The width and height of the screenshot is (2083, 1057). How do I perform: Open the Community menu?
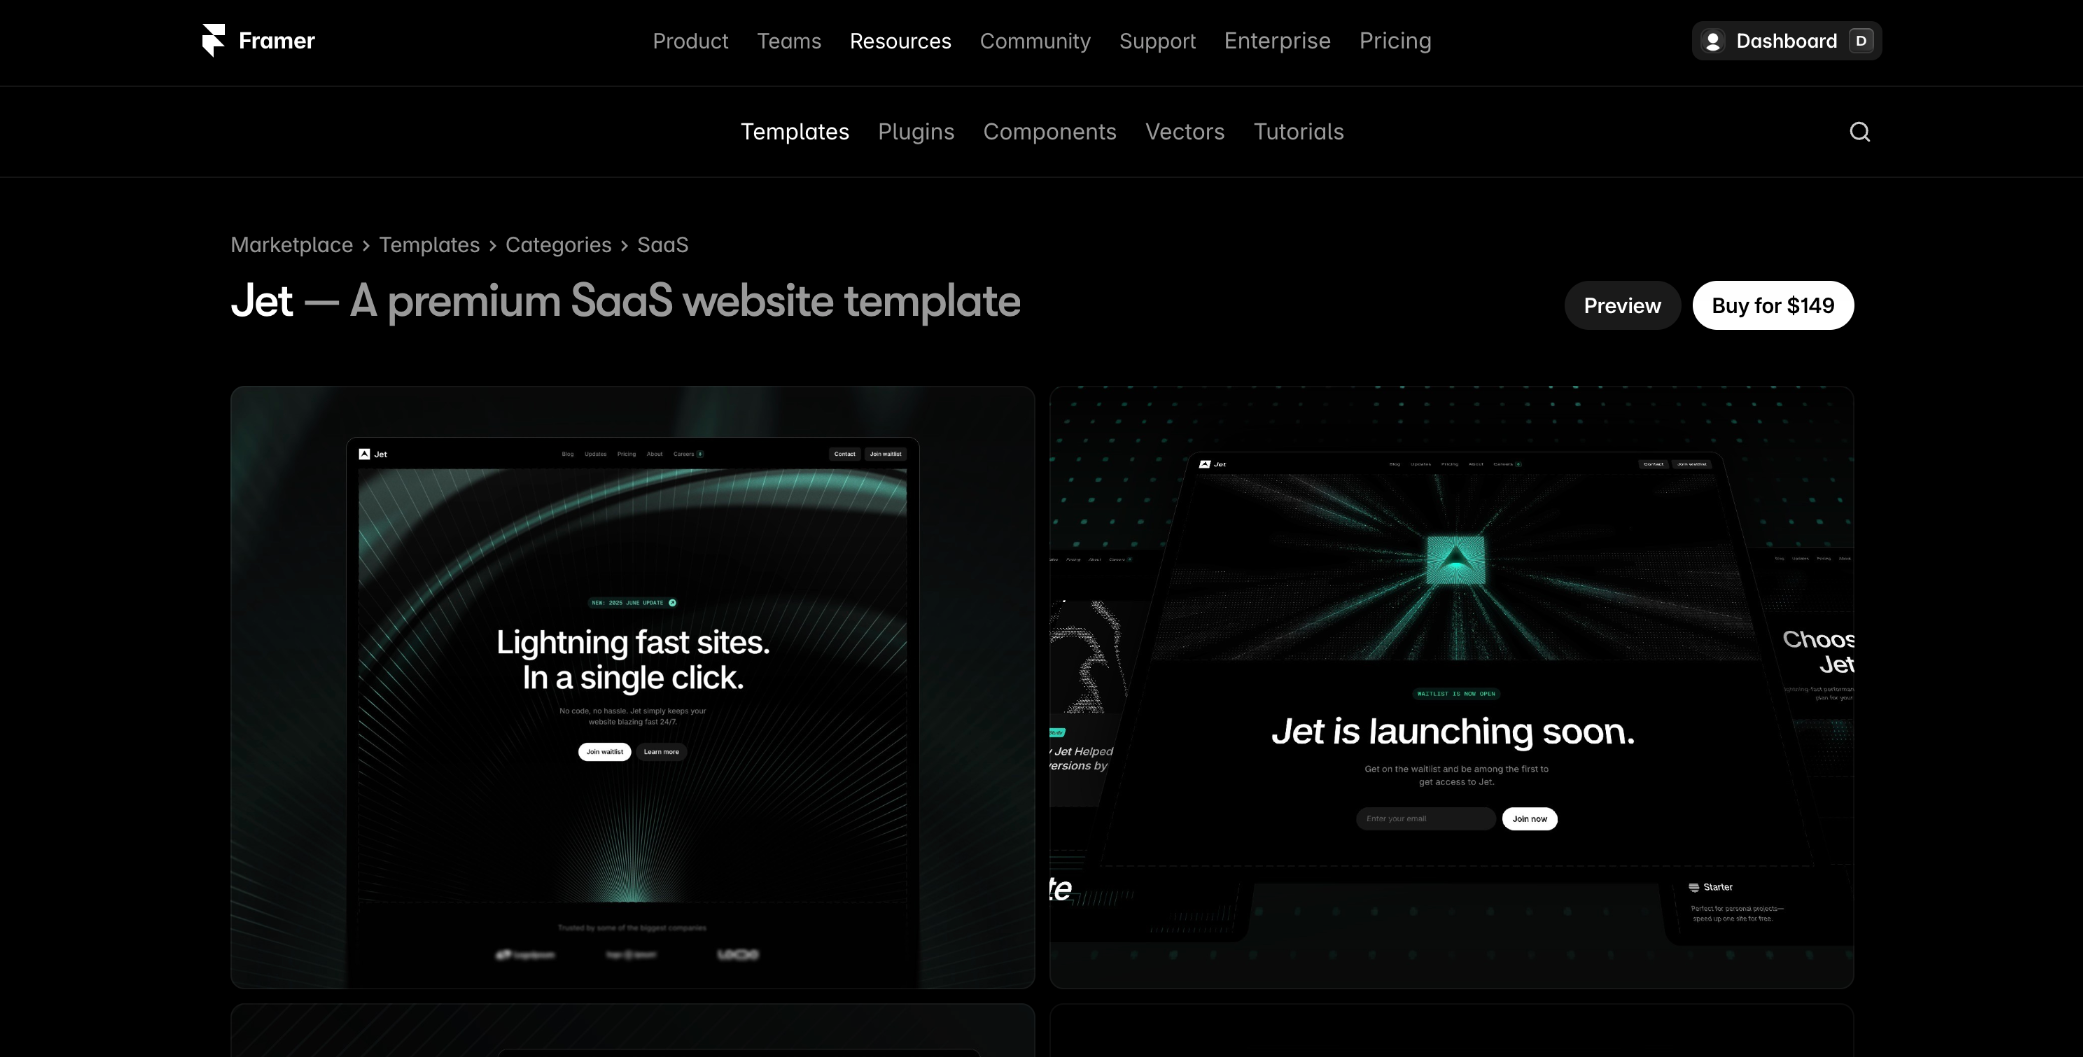pos(1035,41)
